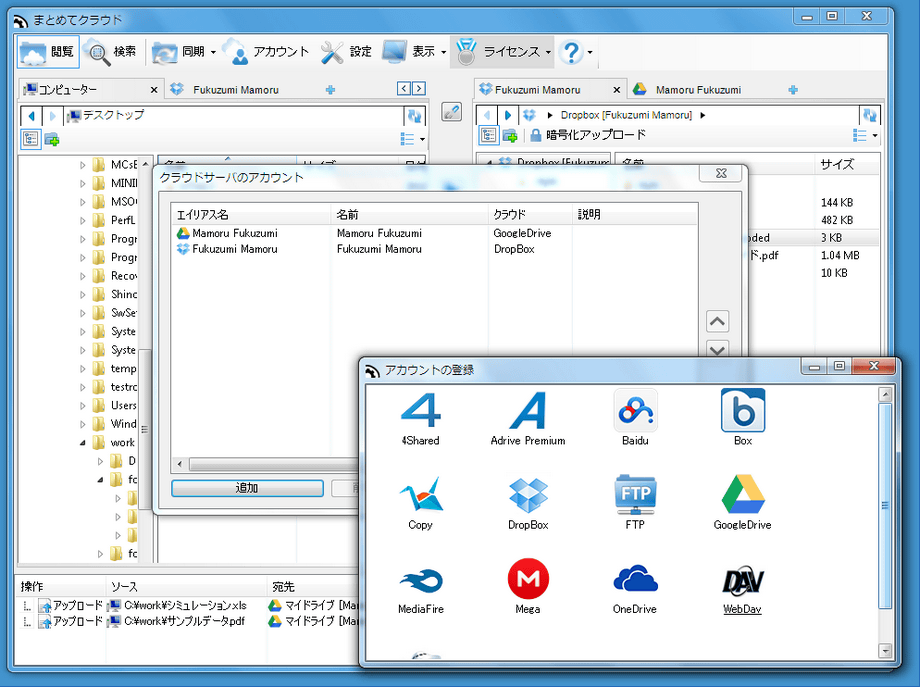
Task: Click the vertical scrollbar in registration window
Action: (x=885, y=506)
